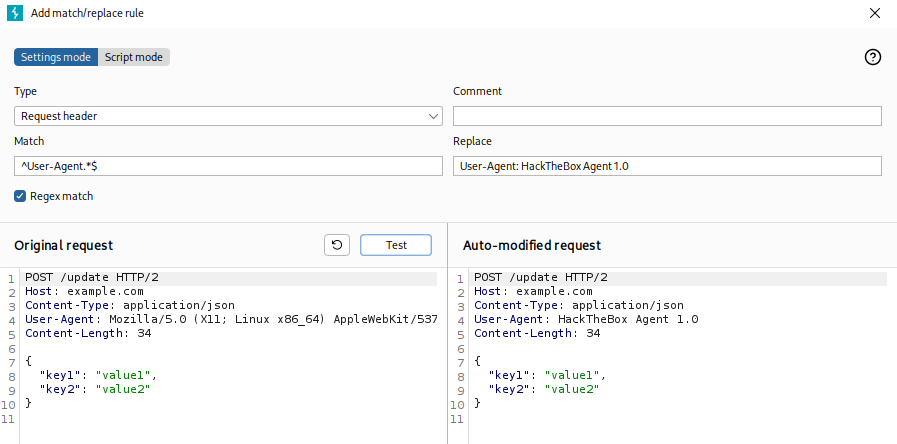Click the Replace field with HackTheBox Agent
Viewport: 897px width, 444px height.
pyautogui.click(x=667, y=166)
